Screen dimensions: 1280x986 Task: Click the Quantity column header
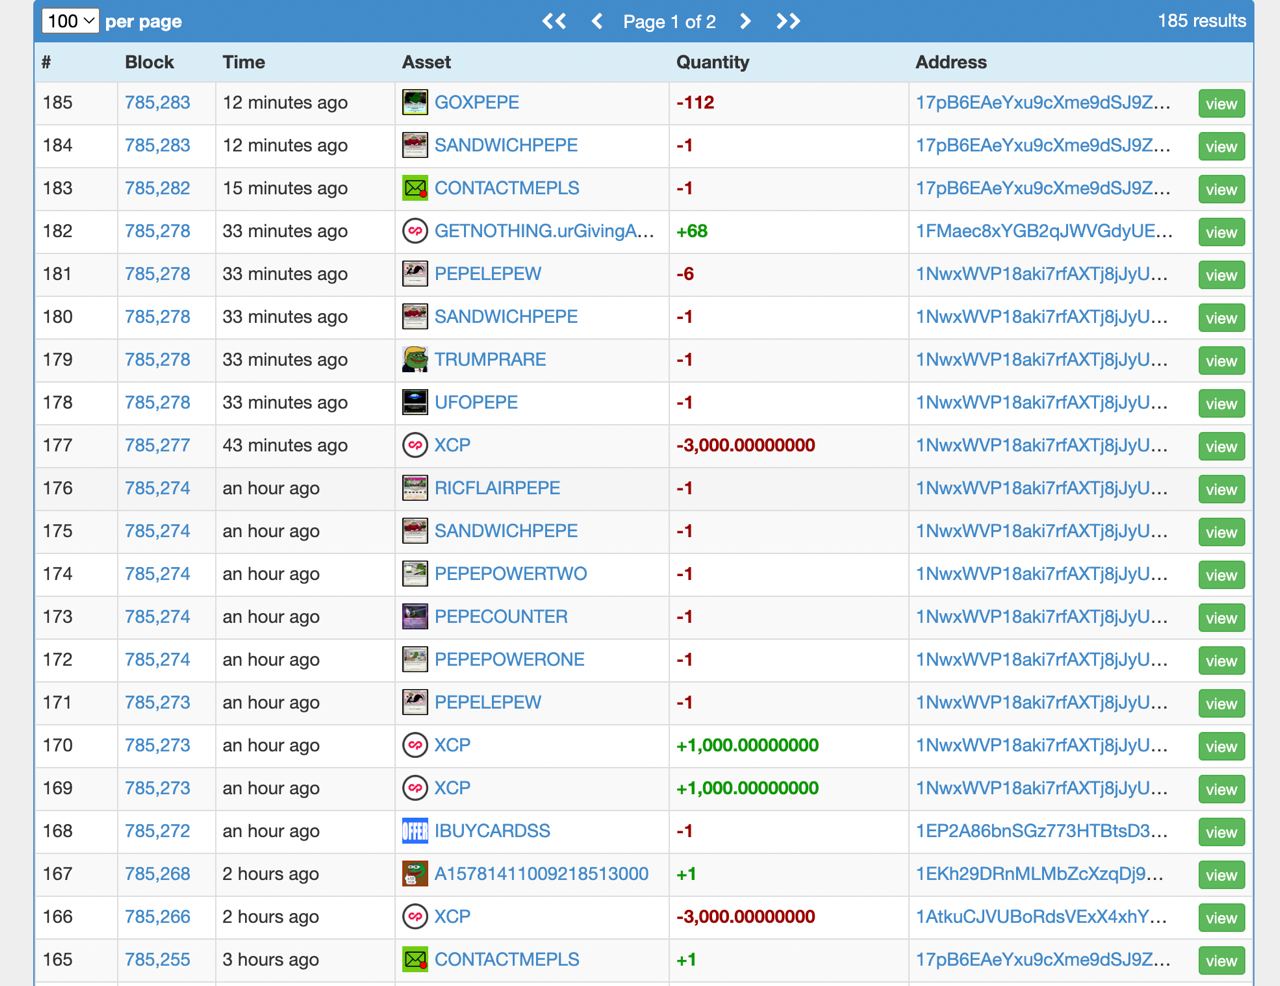point(712,62)
